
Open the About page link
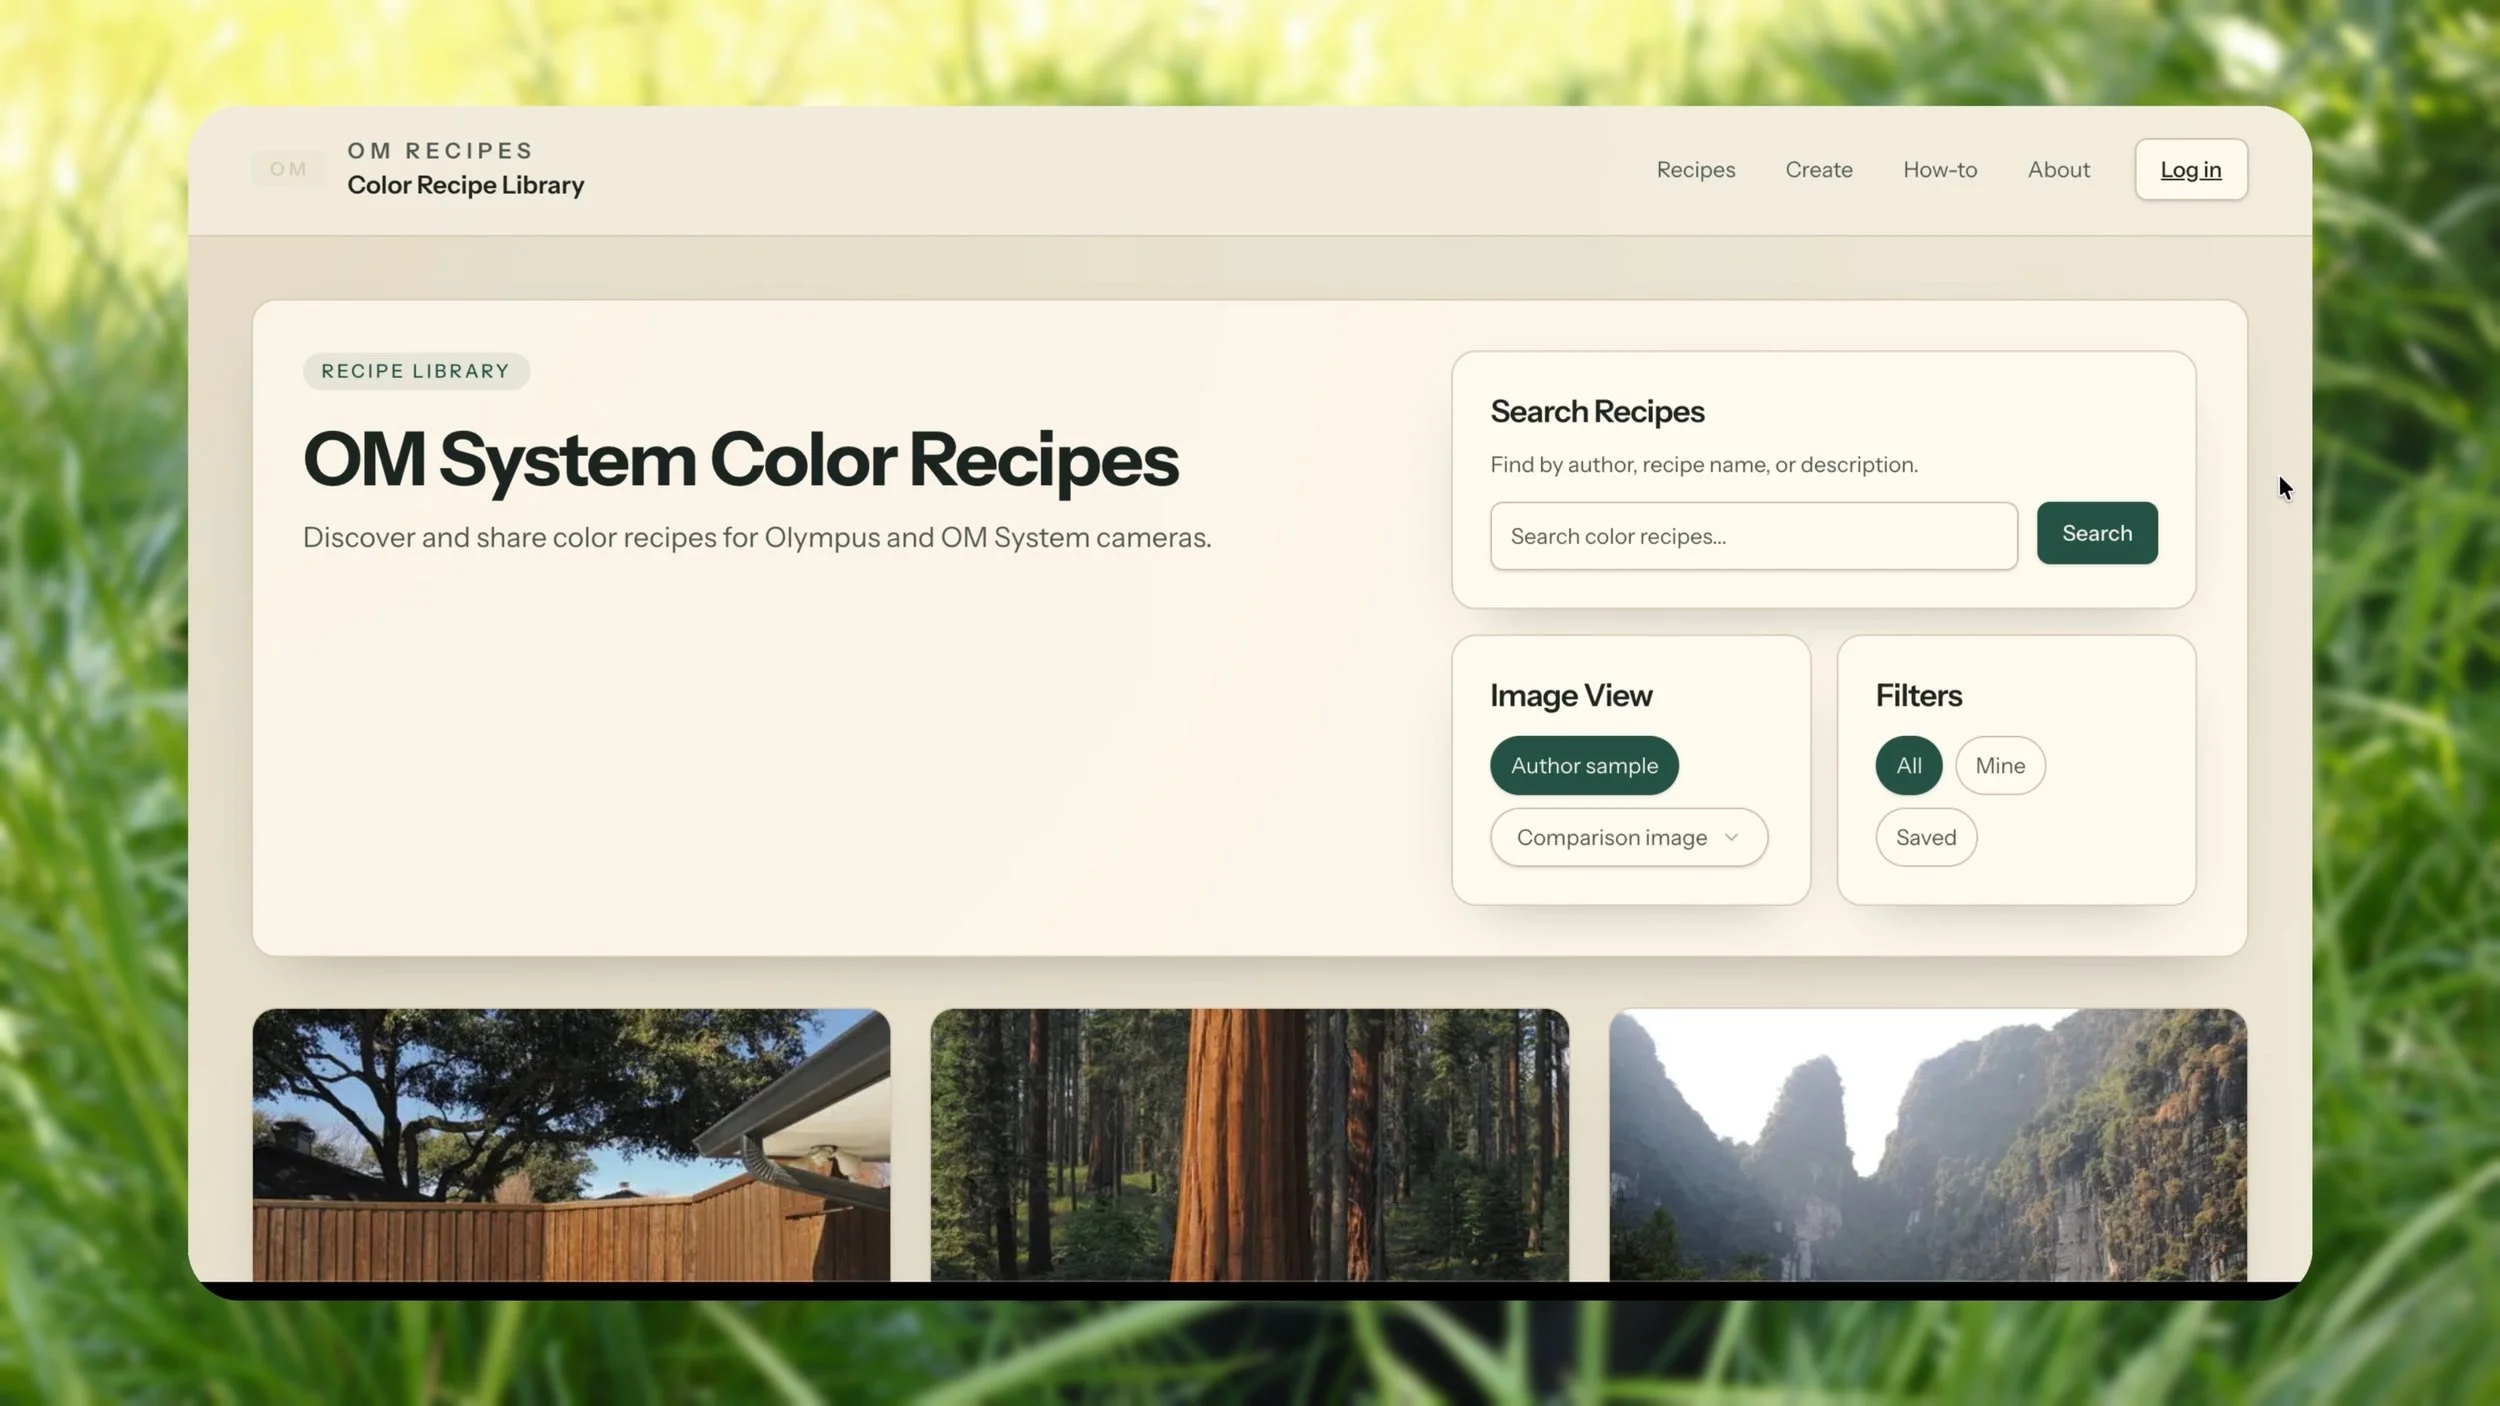coord(2058,170)
